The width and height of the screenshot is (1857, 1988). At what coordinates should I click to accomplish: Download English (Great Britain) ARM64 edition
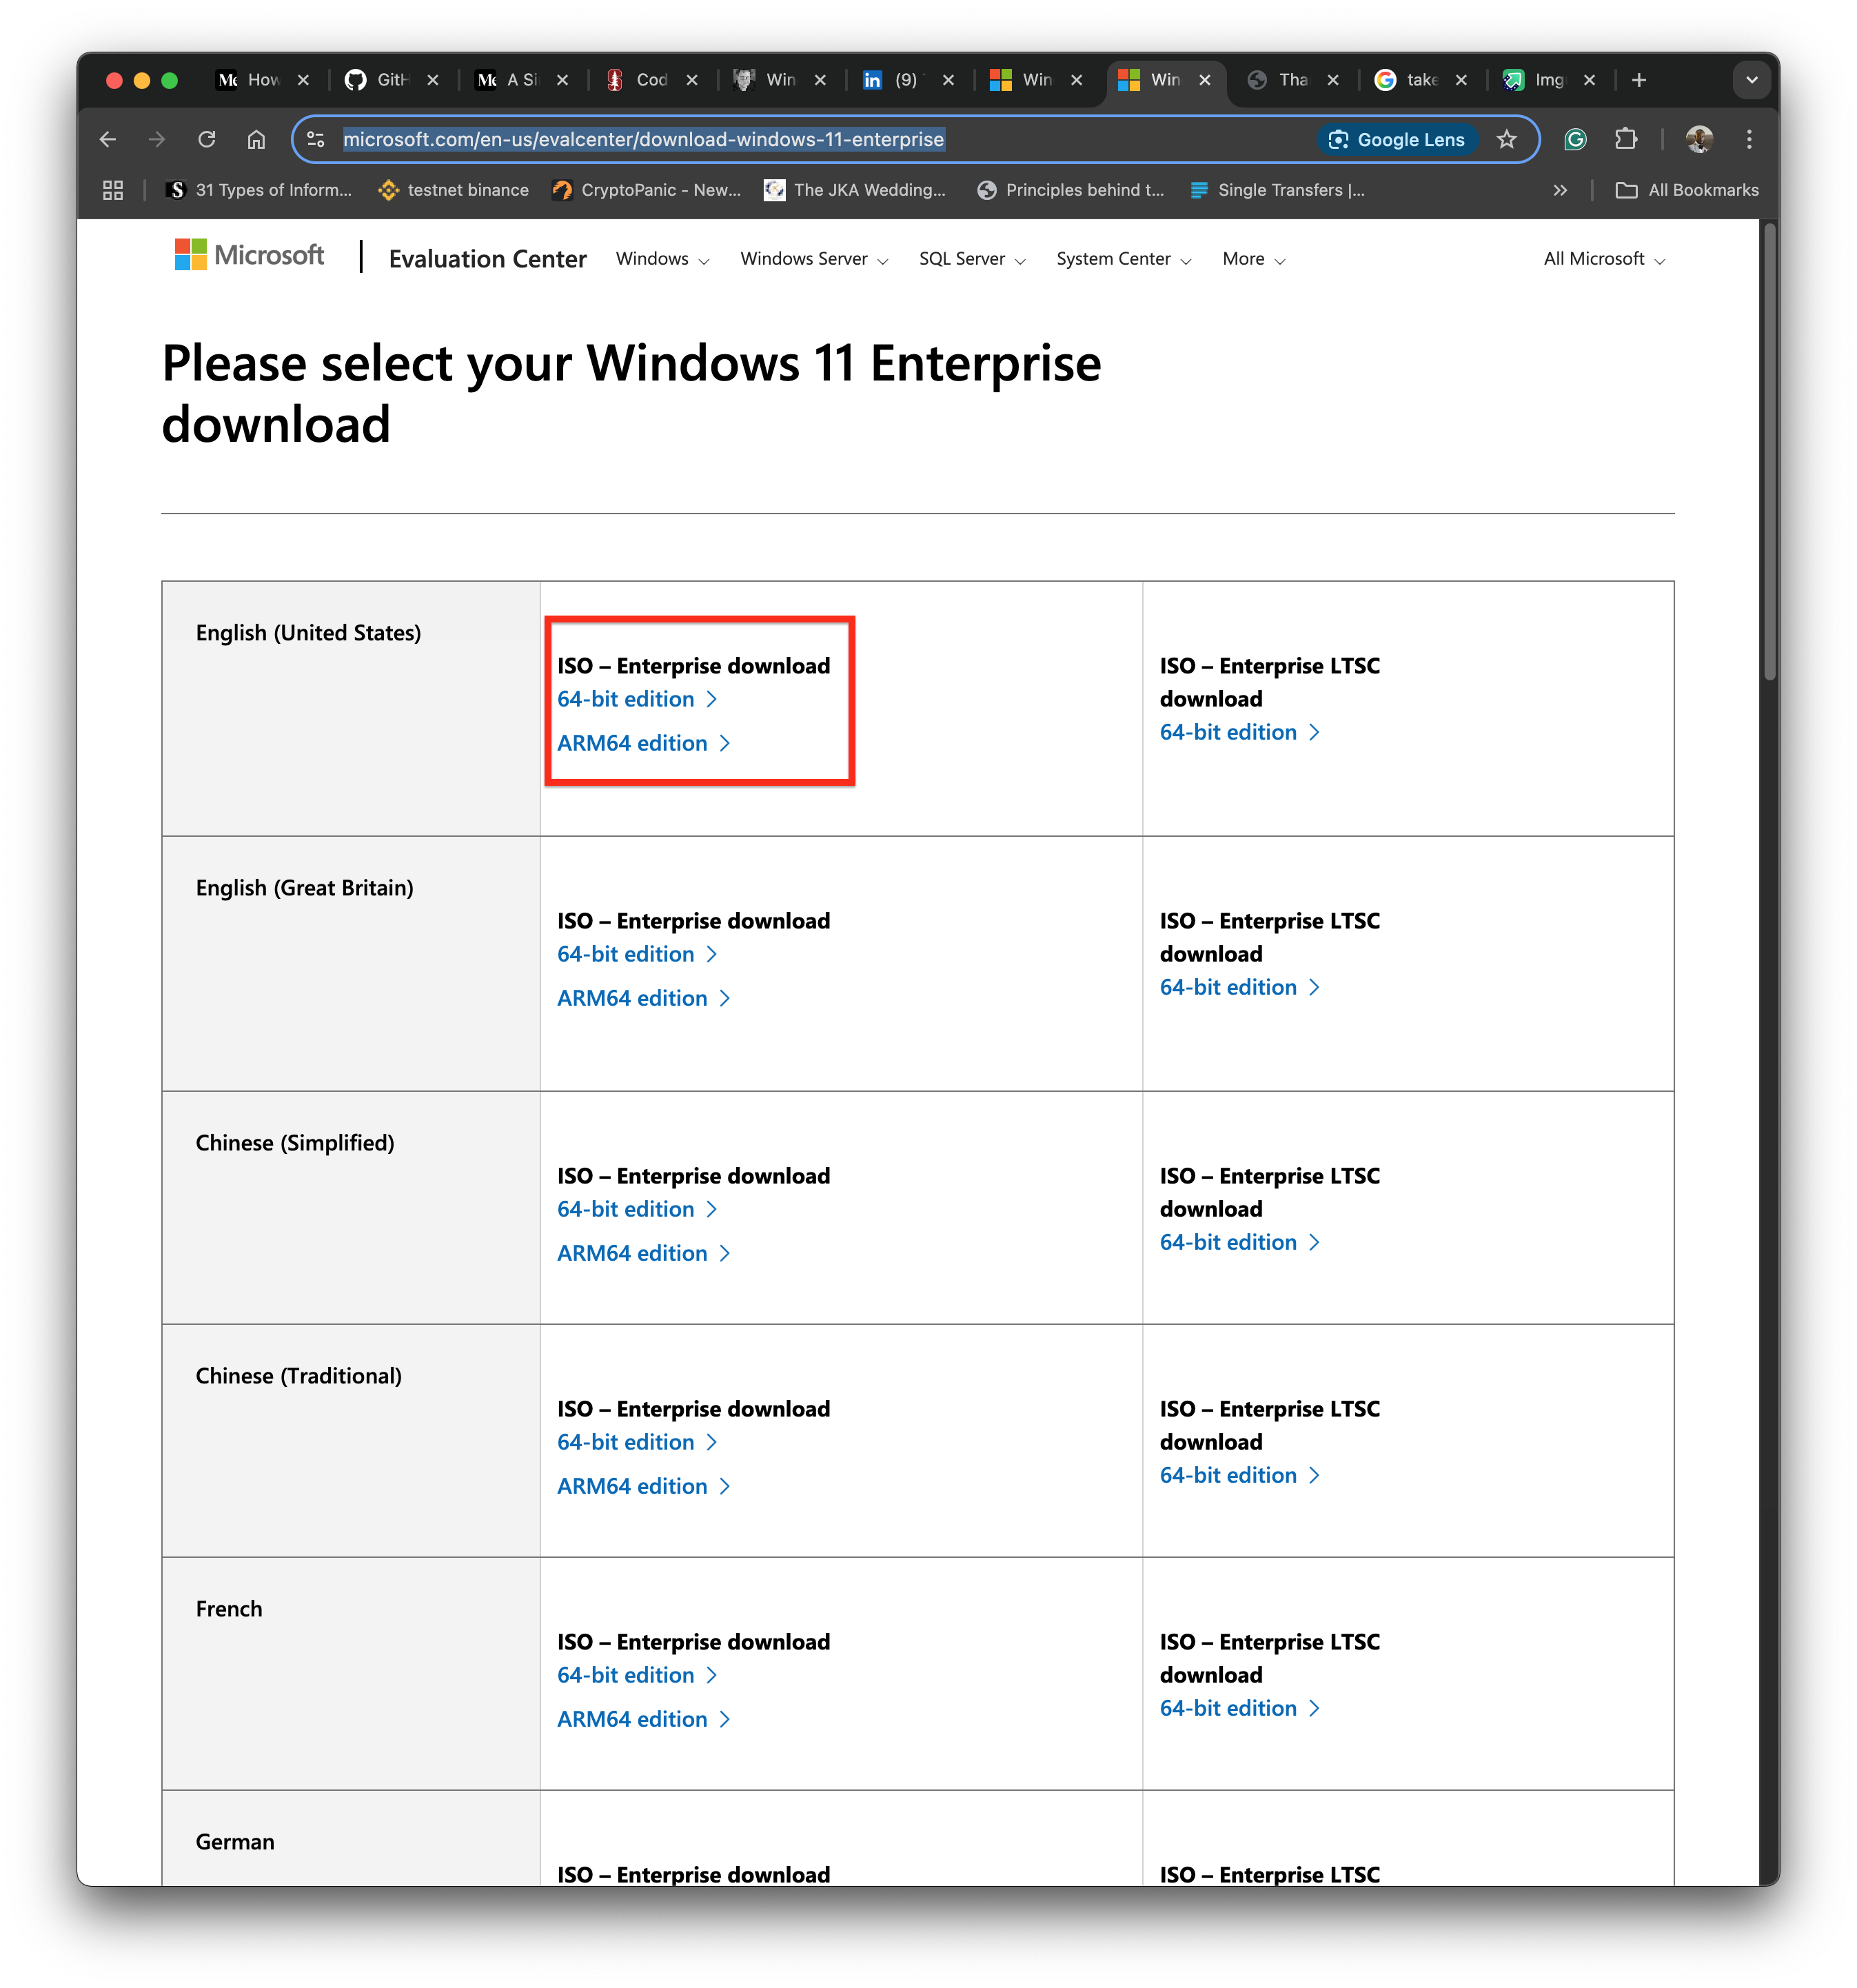(x=644, y=998)
